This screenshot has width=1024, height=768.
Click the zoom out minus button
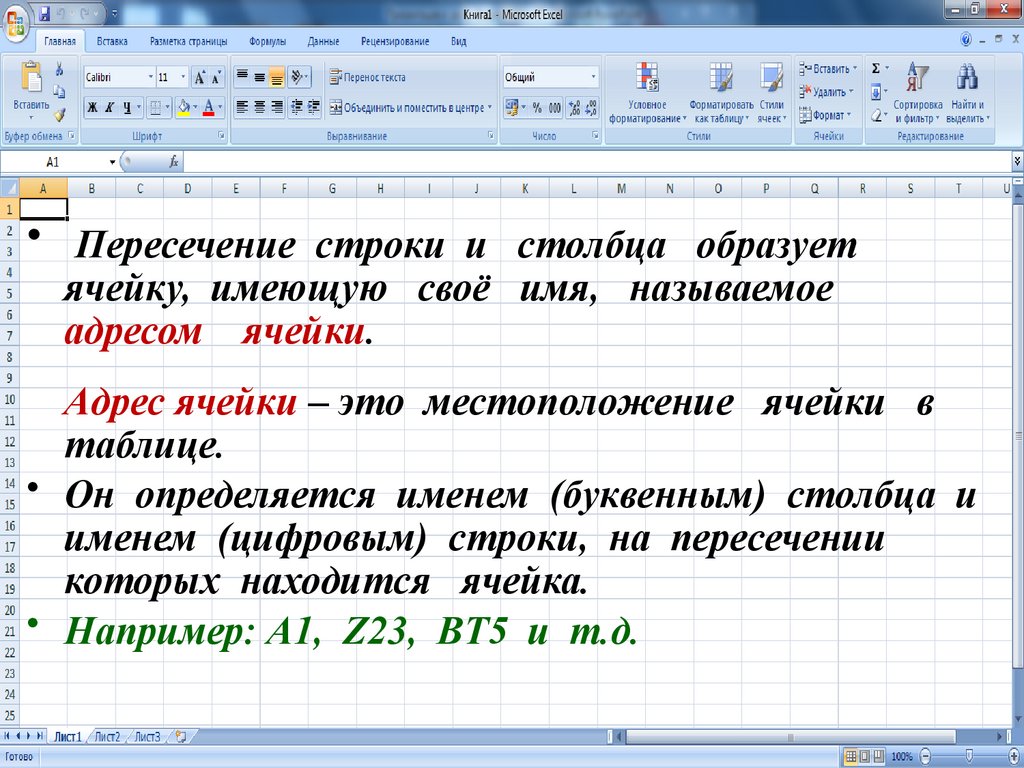925,756
